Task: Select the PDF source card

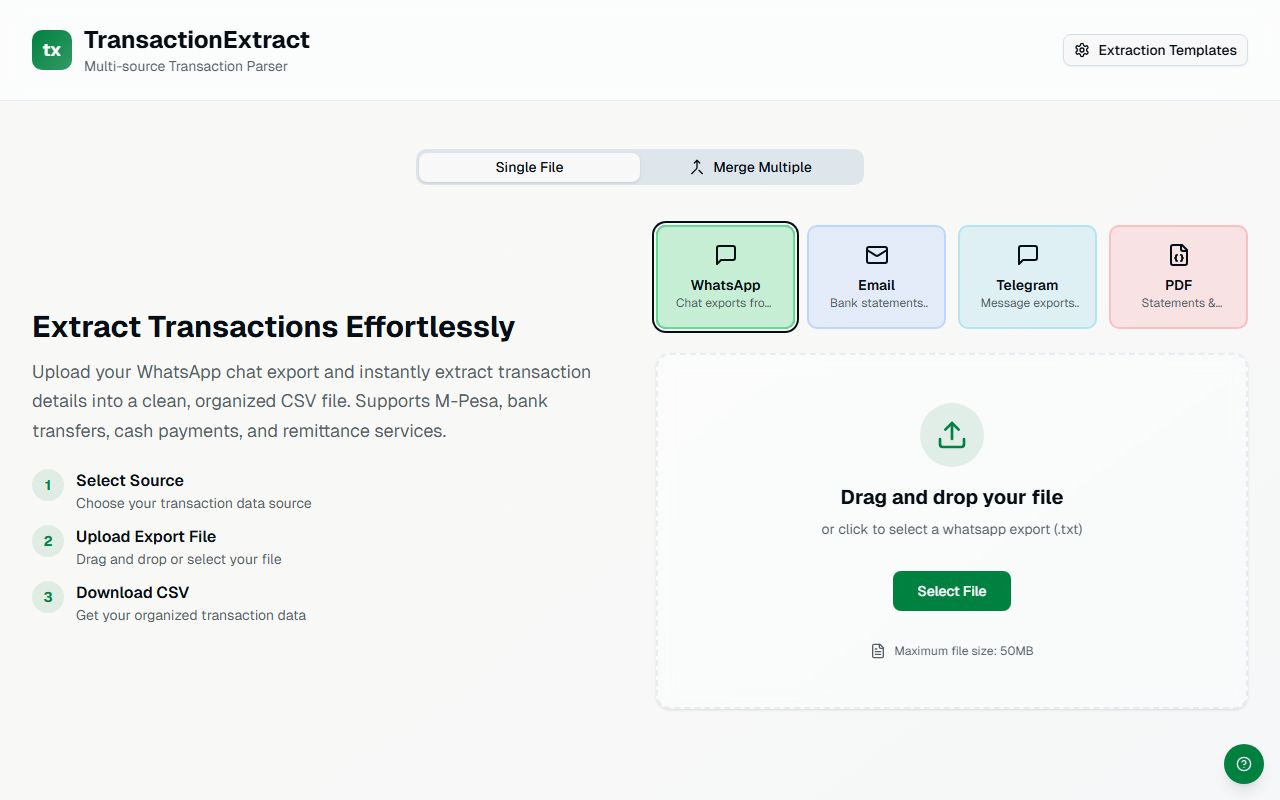Action: click(x=1178, y=276)
